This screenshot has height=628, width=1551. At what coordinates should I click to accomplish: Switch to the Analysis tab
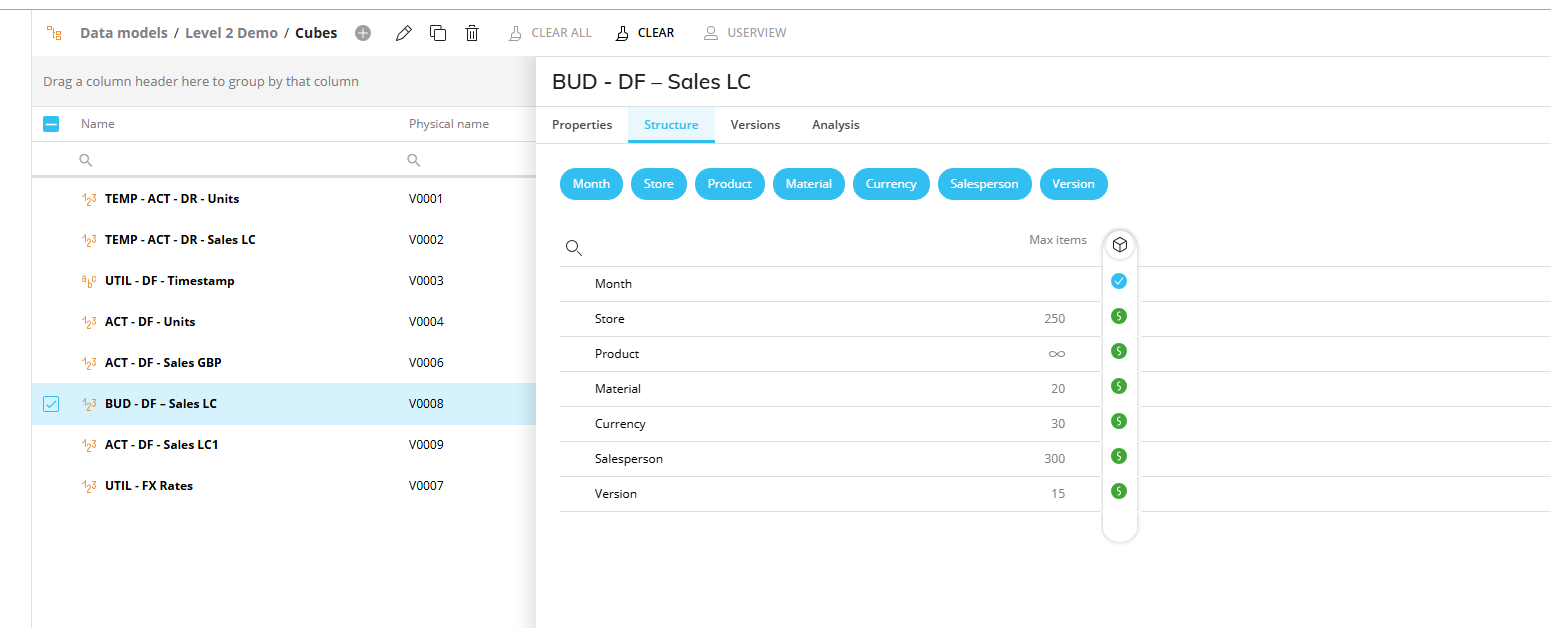[836, 125]
